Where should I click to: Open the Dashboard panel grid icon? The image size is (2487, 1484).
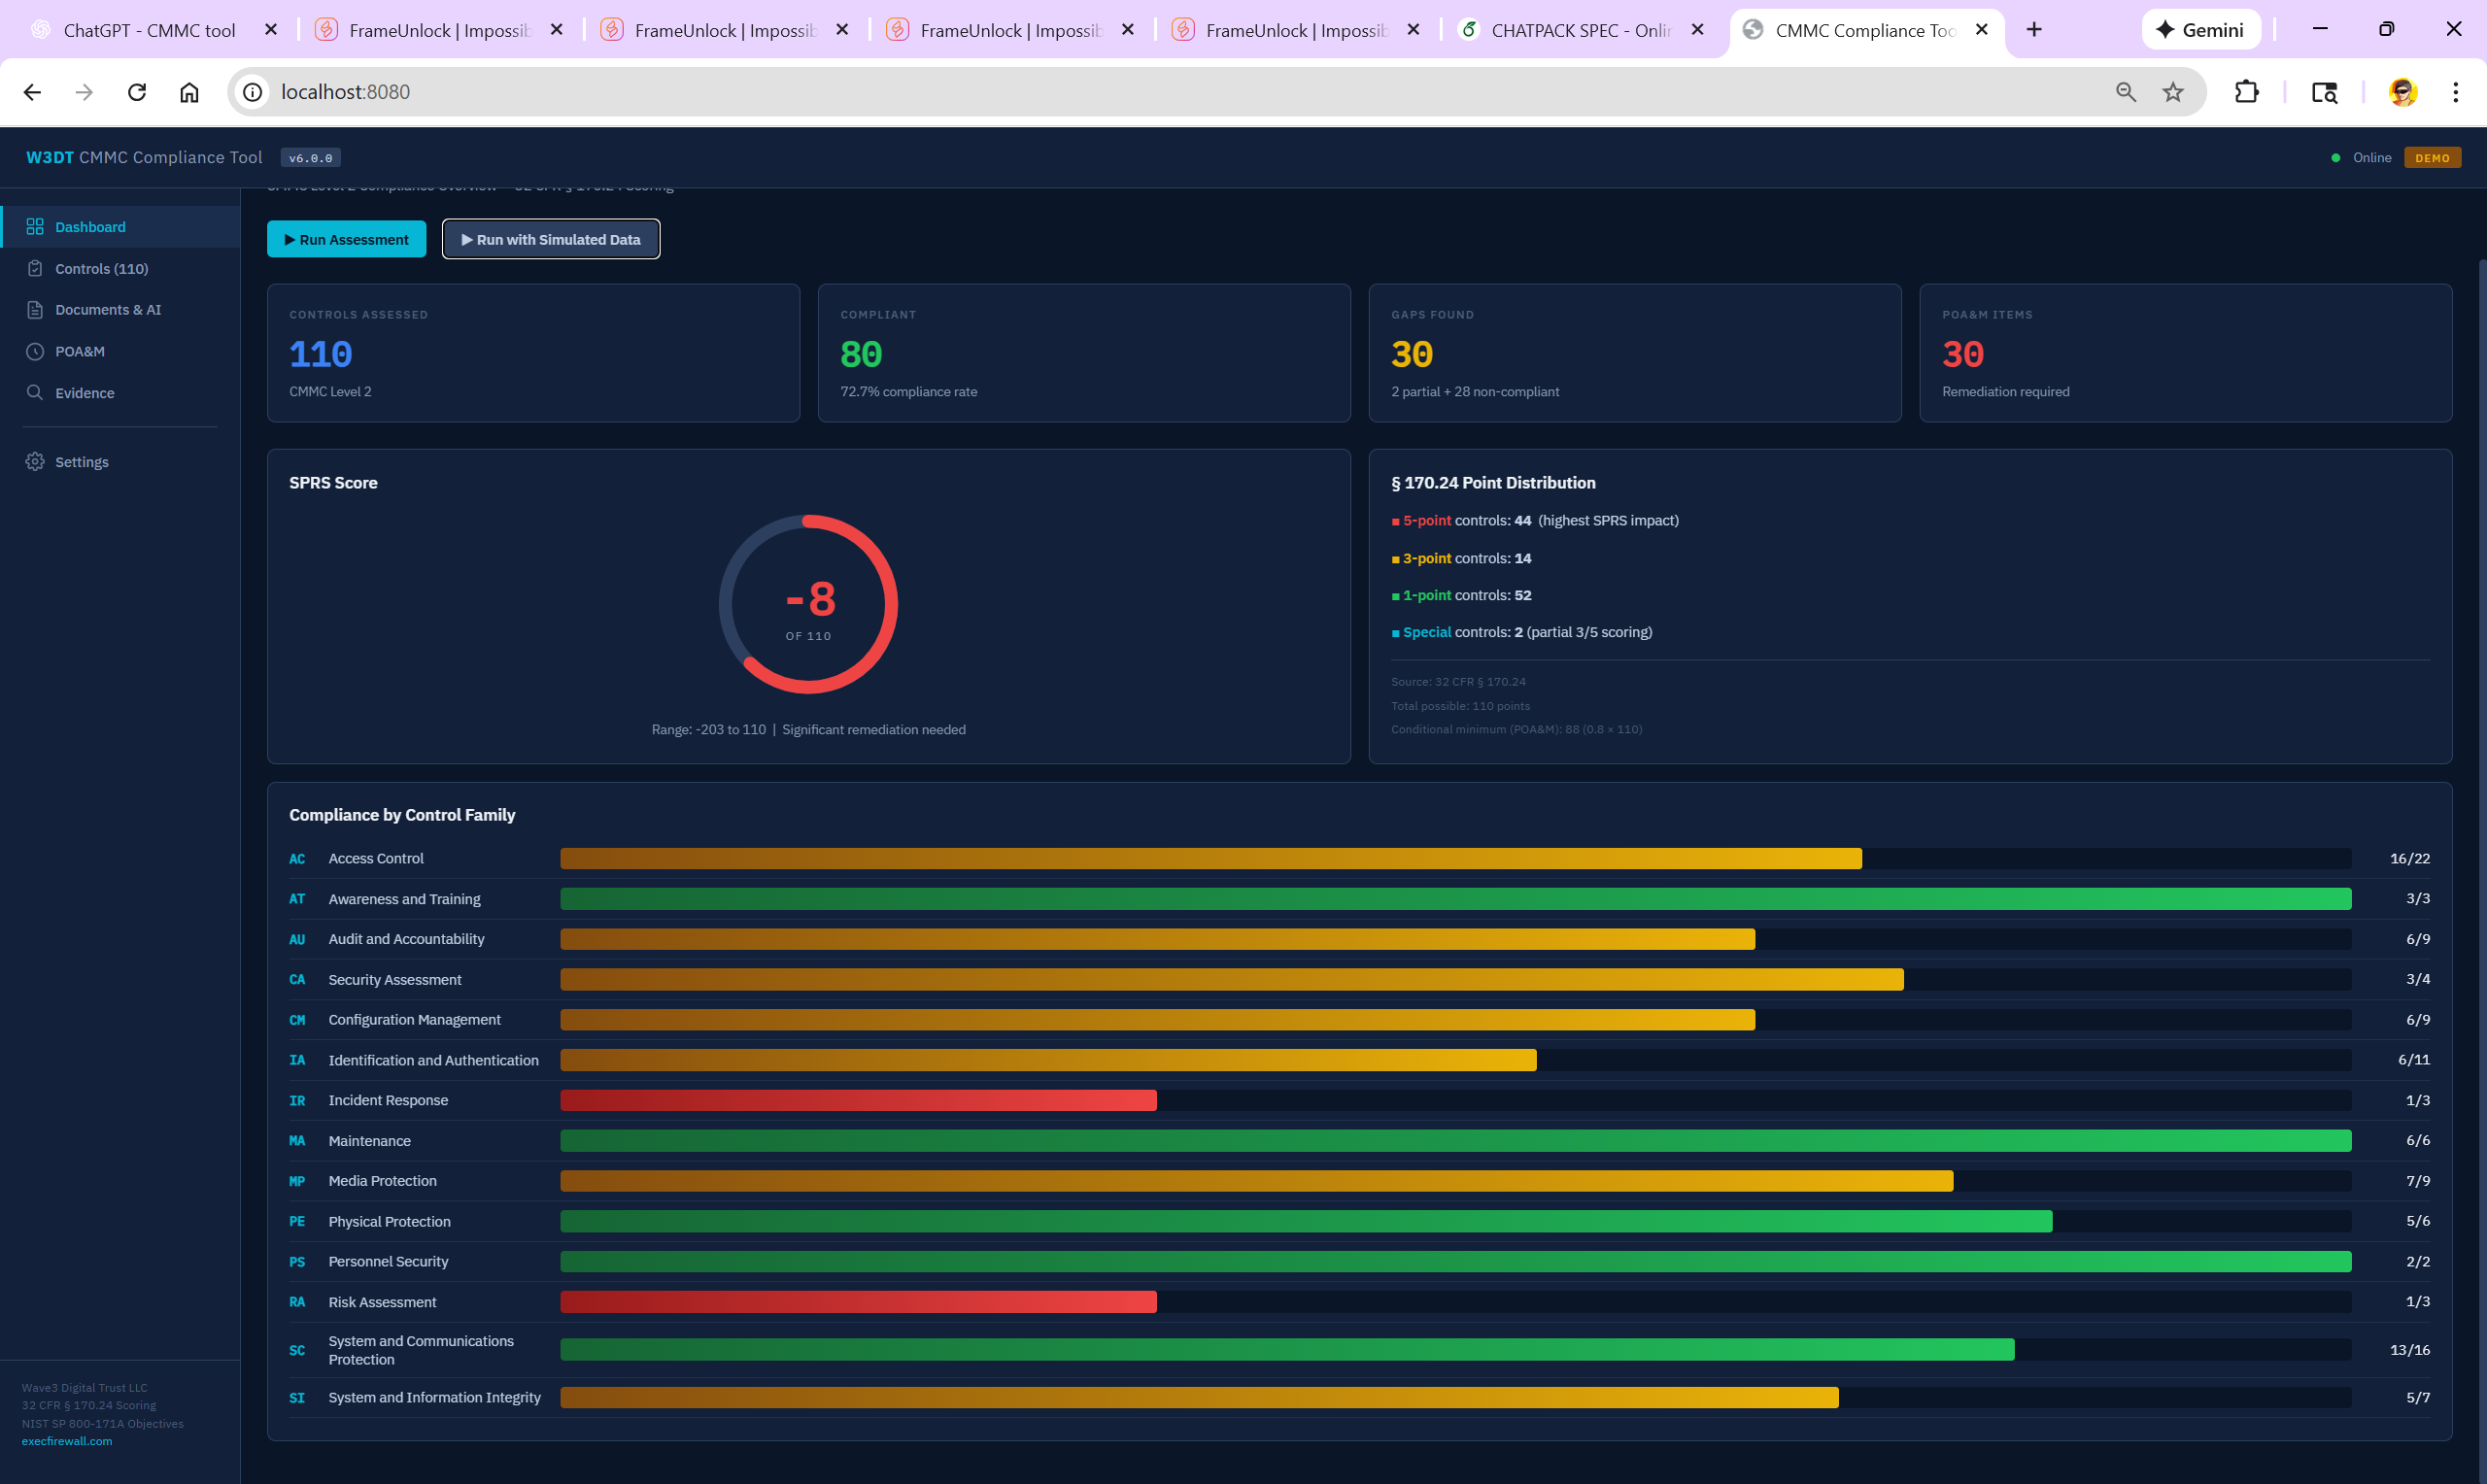[x=36, y=226]
